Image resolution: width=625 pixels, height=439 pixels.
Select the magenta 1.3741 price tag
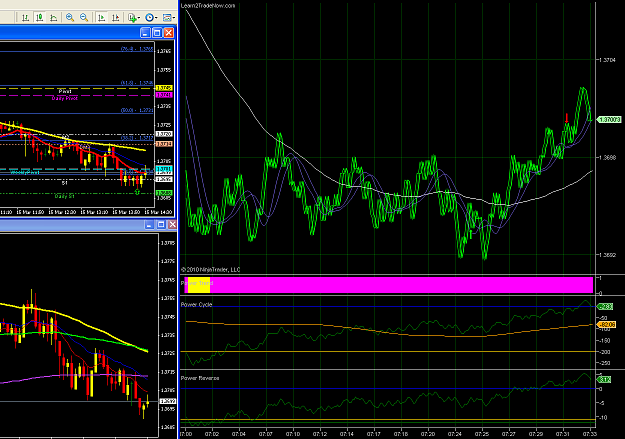pos(164,95)
